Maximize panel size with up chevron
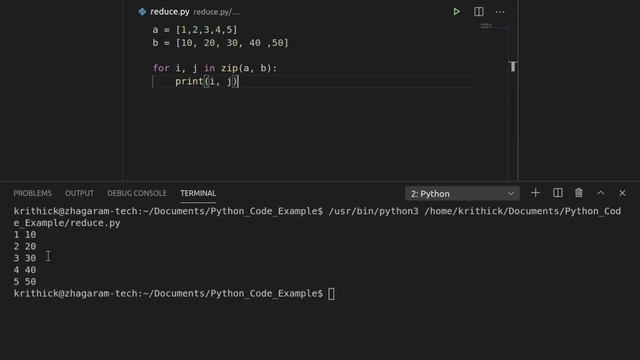 [x=600, y=193]
